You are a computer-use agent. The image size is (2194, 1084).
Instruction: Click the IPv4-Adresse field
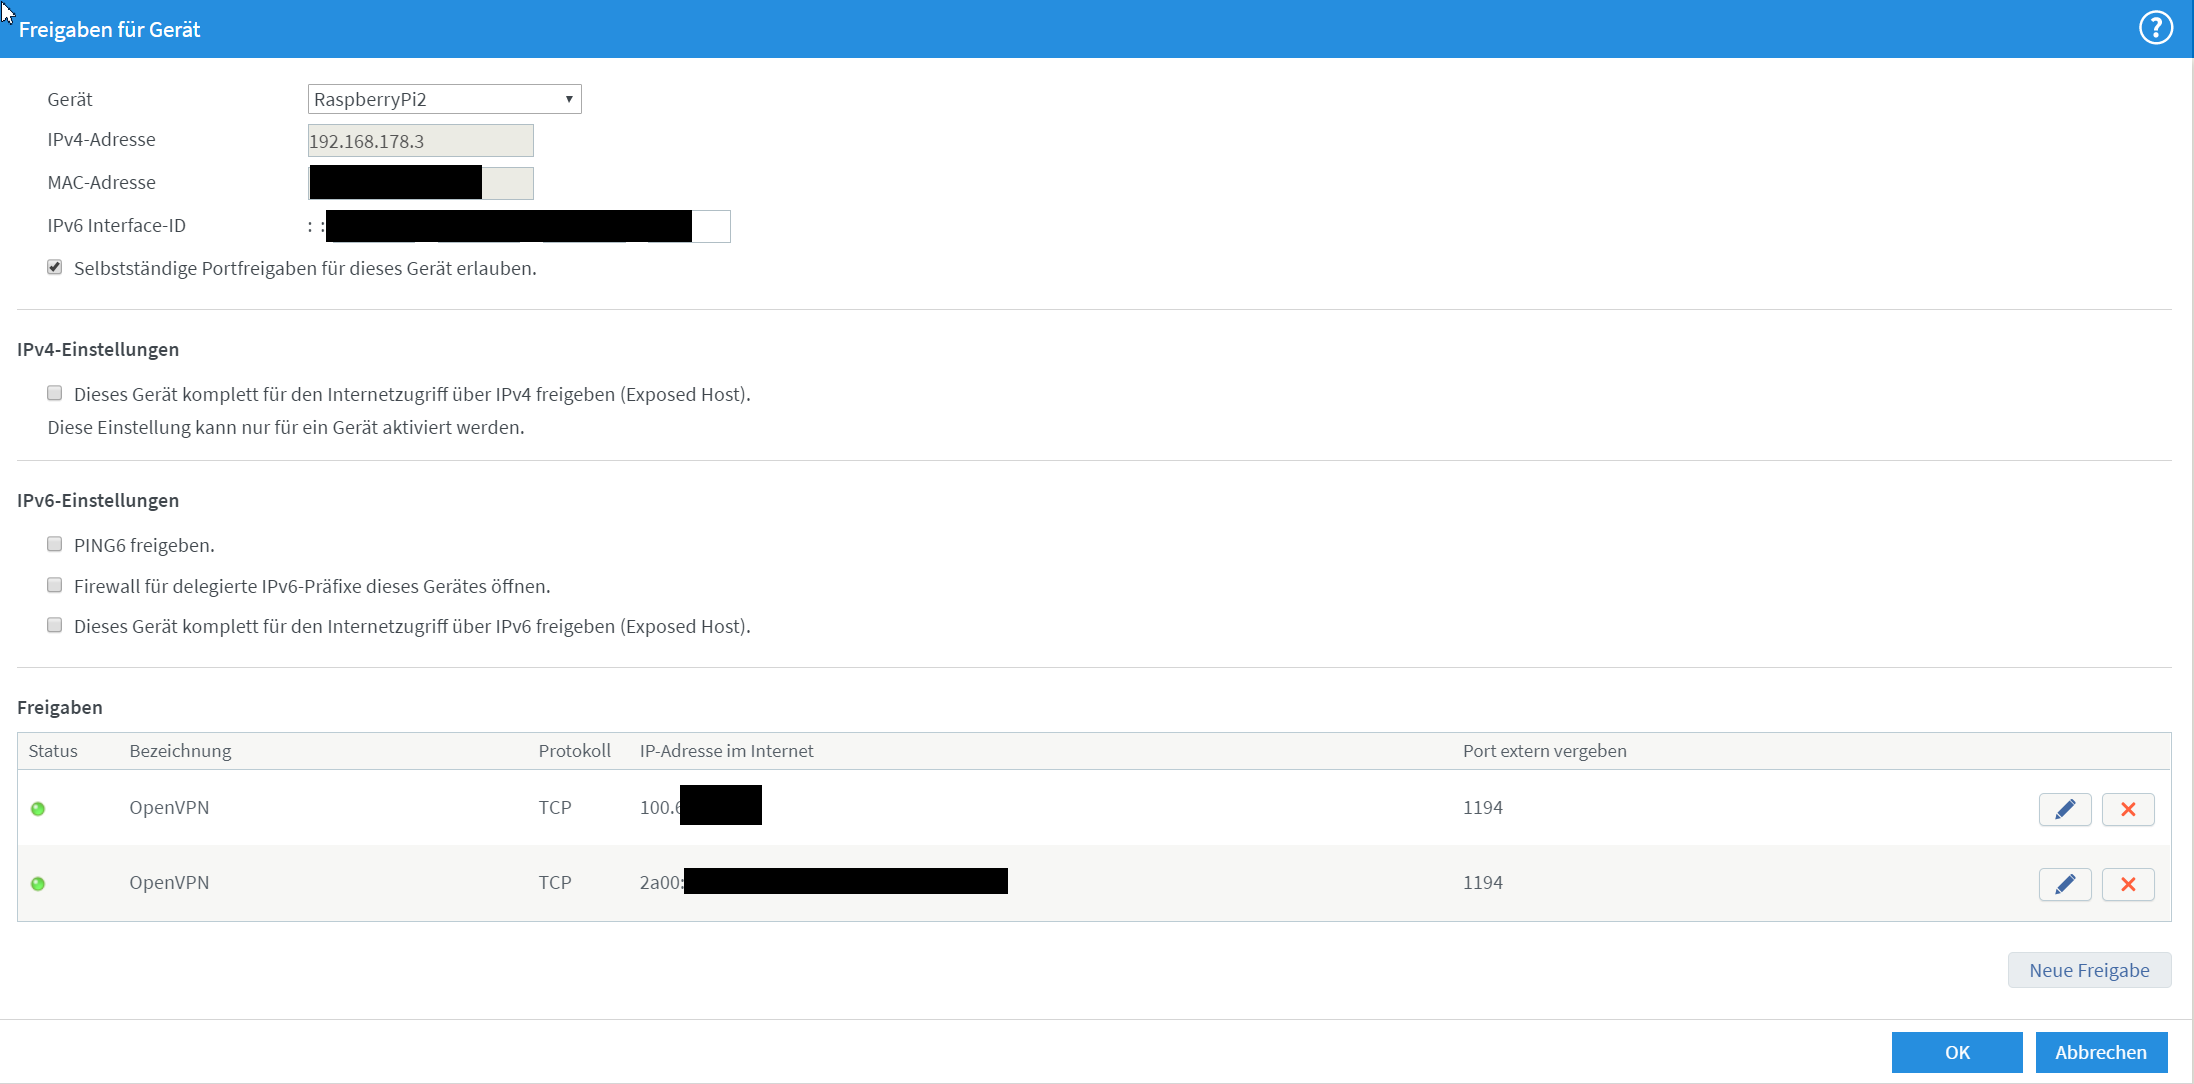pyautogui.click(x=420, y=141)
